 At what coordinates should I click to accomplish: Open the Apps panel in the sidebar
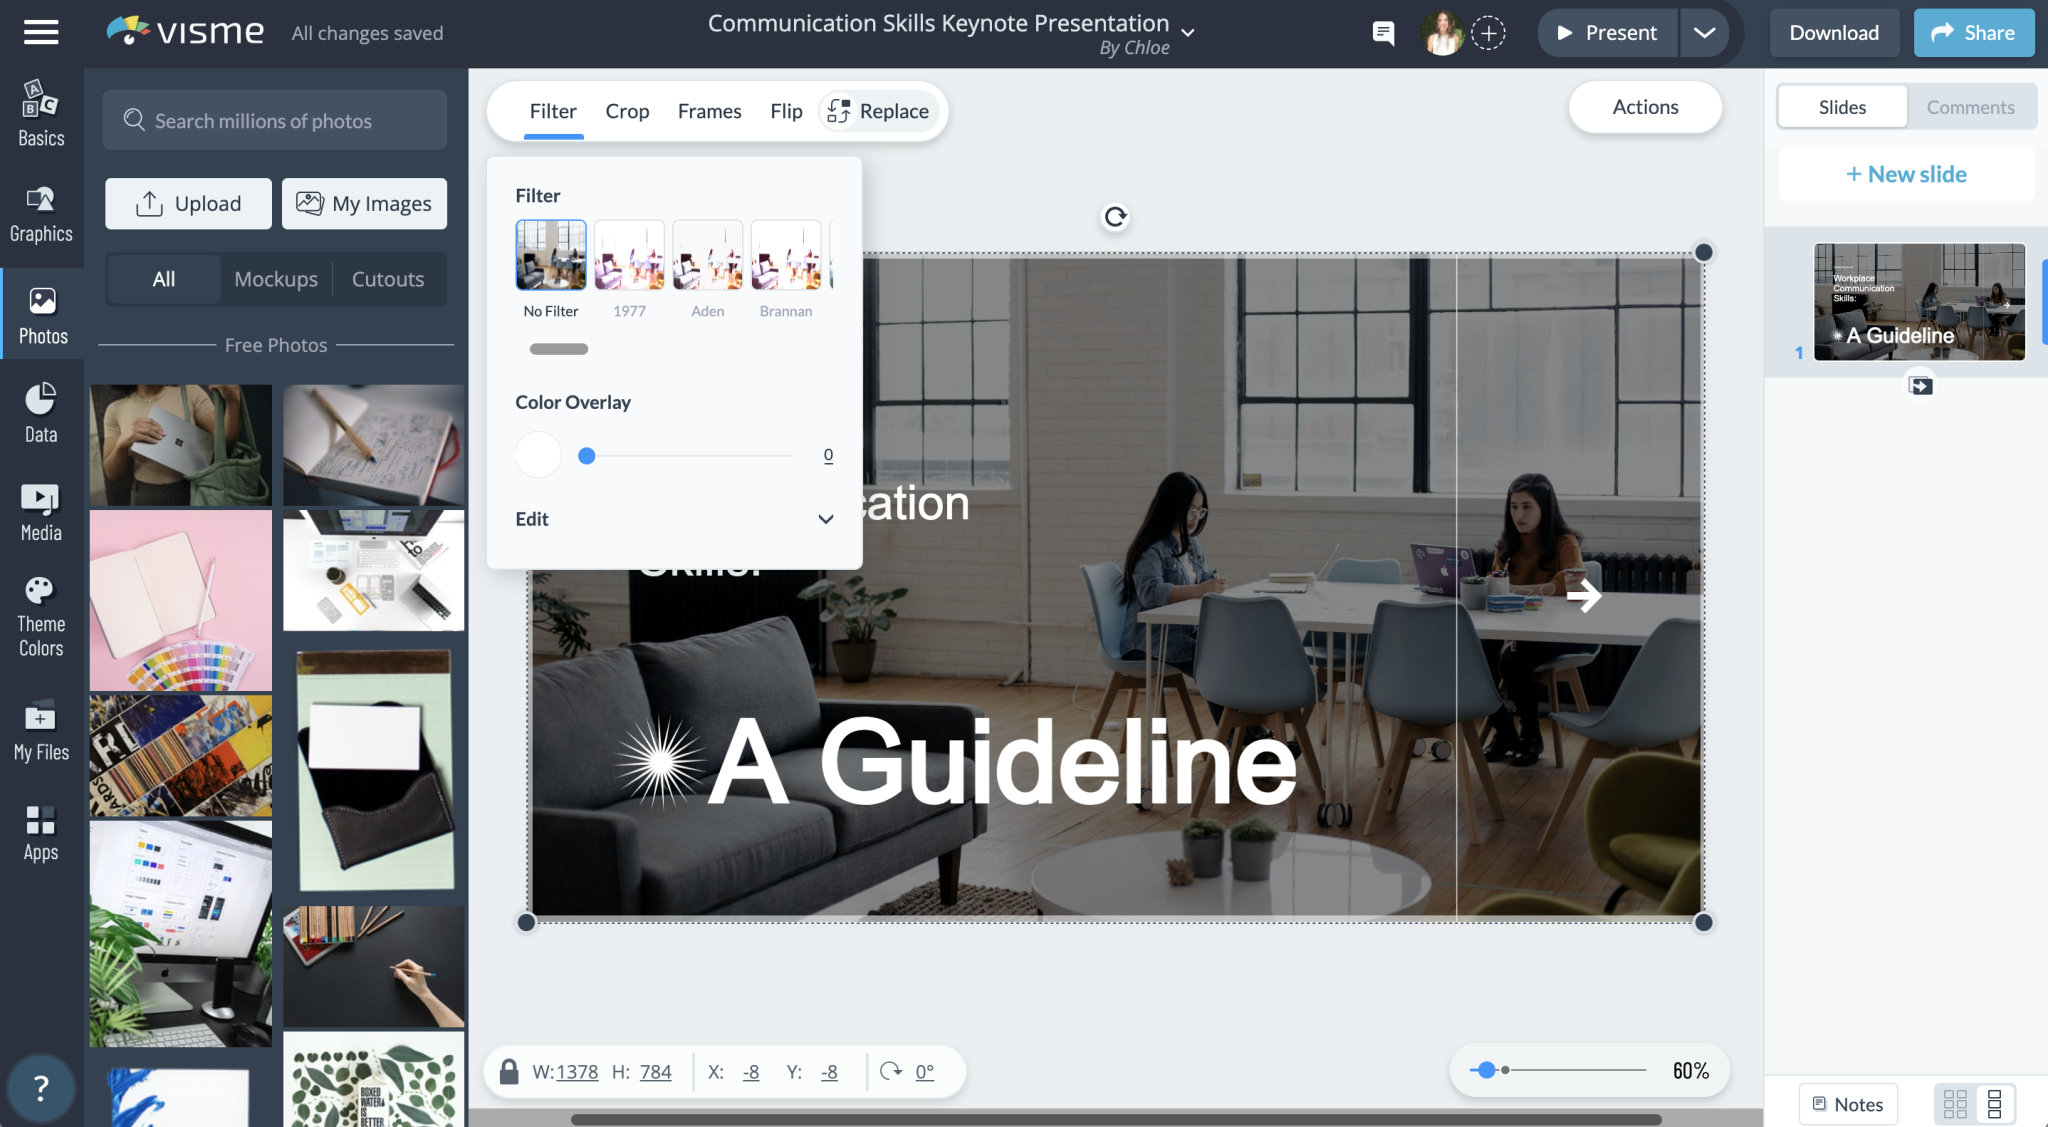click(x=41, y=831)
